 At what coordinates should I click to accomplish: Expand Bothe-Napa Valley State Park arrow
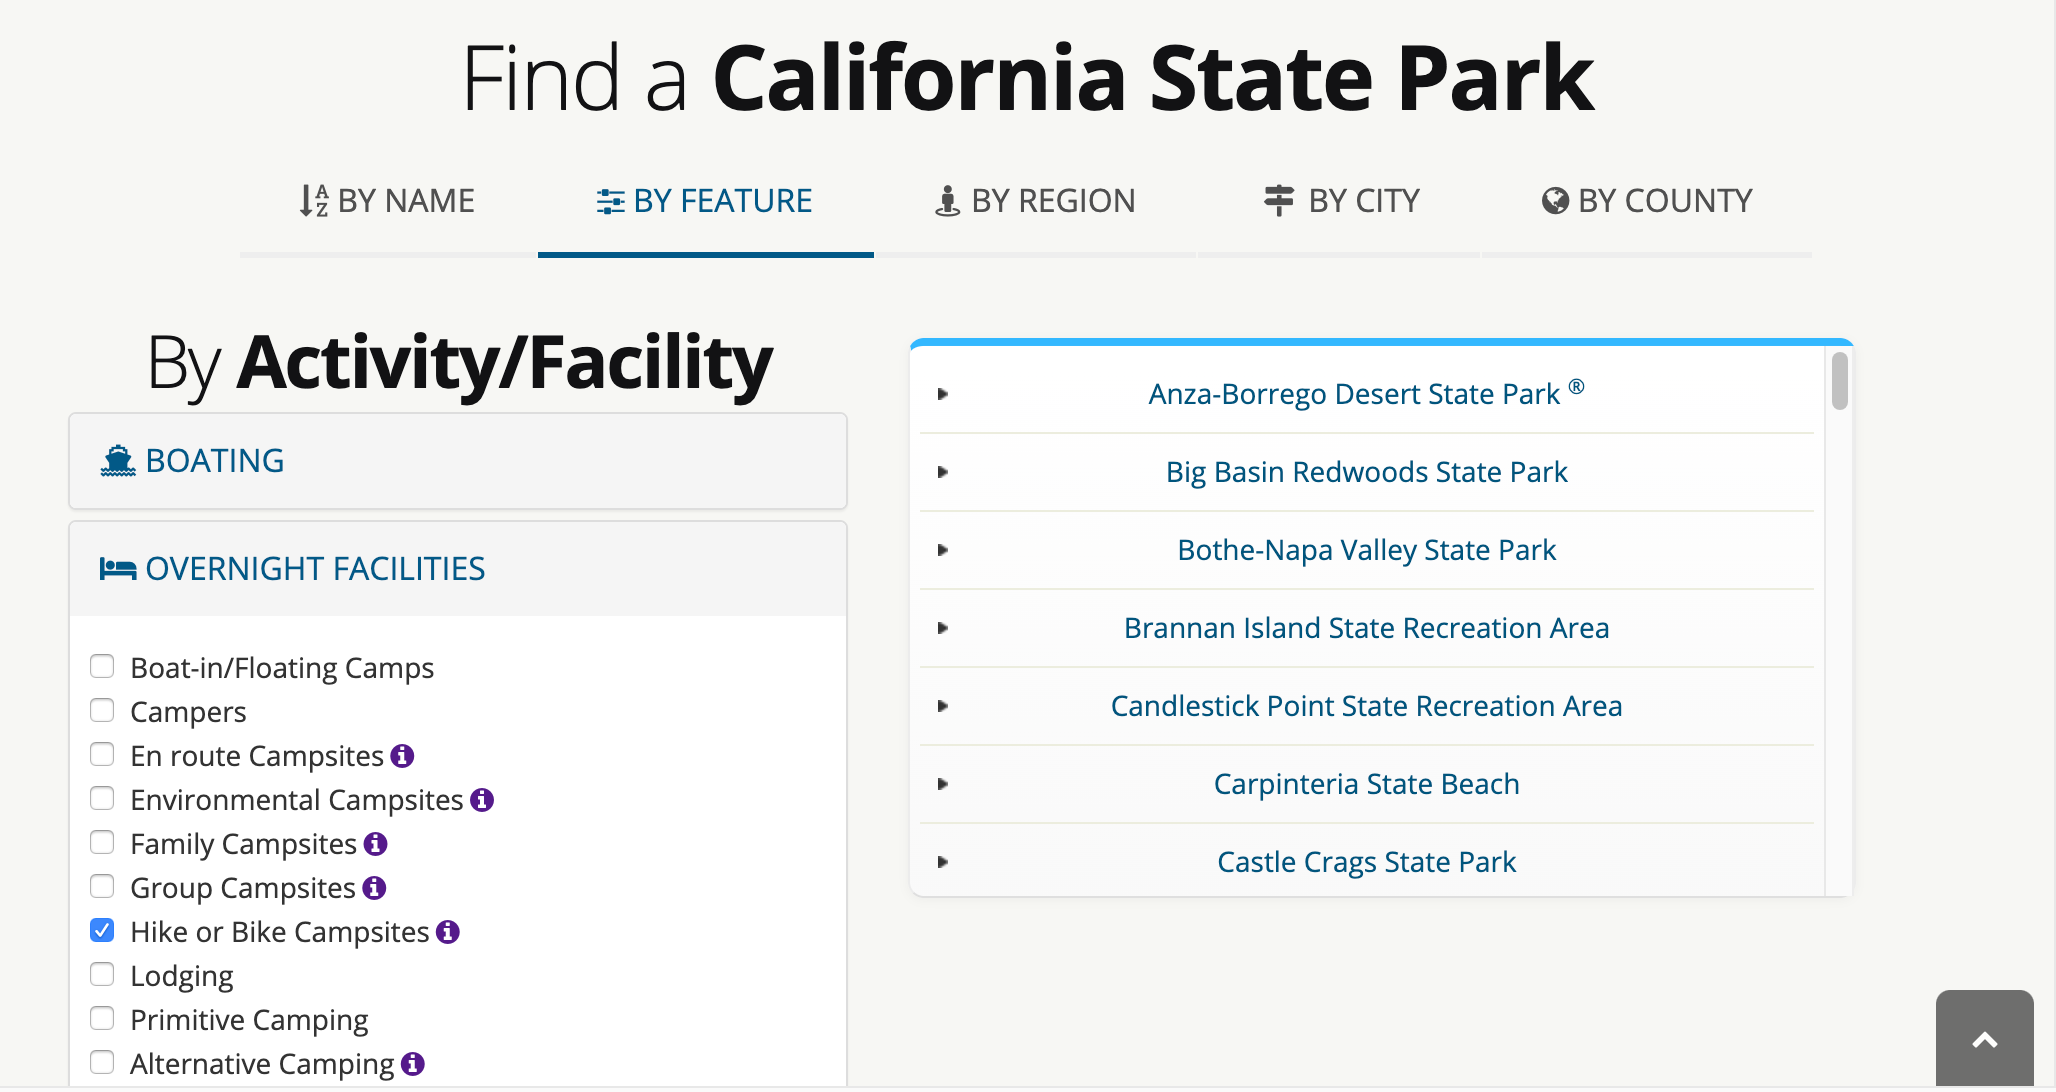(x=942, y=550)
